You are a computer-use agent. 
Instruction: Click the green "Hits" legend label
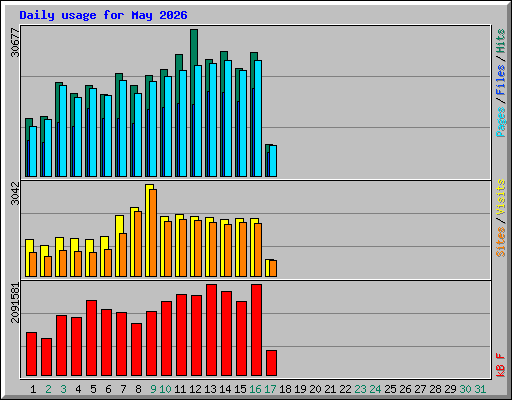(501, 41)
